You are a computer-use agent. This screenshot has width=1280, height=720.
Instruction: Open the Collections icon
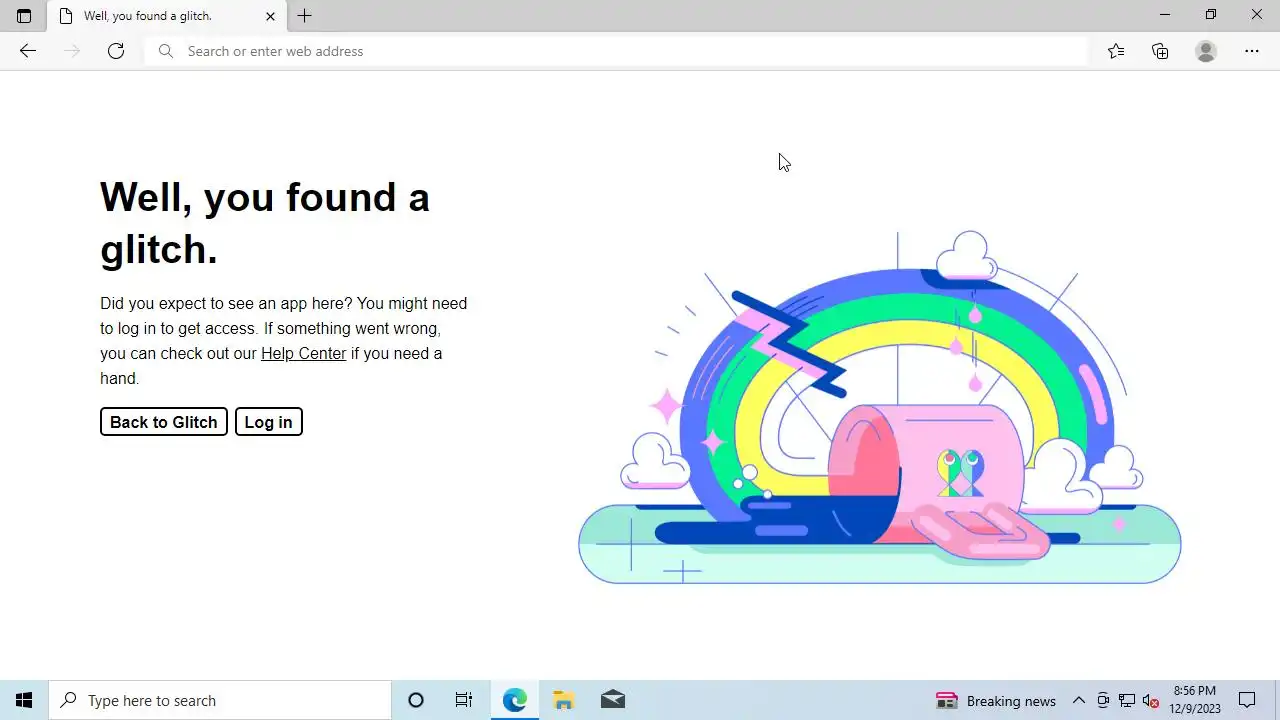(x=1160, y=51)
